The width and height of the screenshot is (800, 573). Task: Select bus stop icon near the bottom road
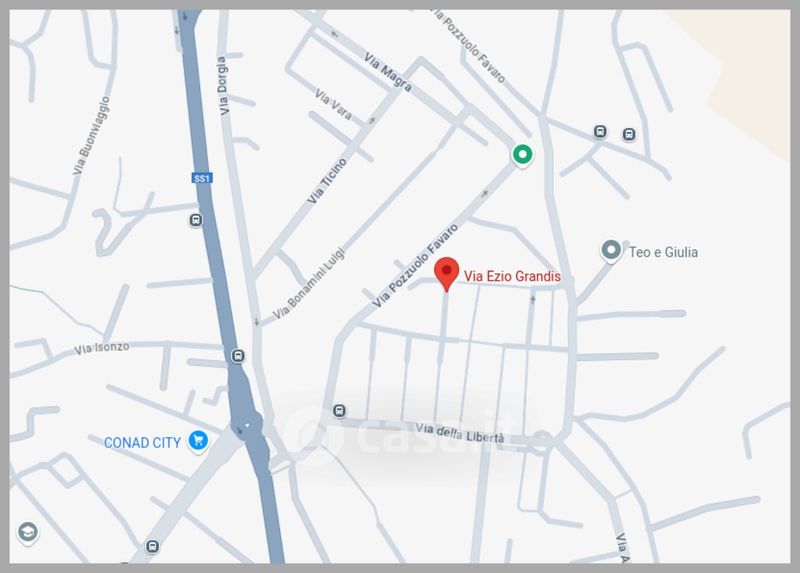pos(152,546)
